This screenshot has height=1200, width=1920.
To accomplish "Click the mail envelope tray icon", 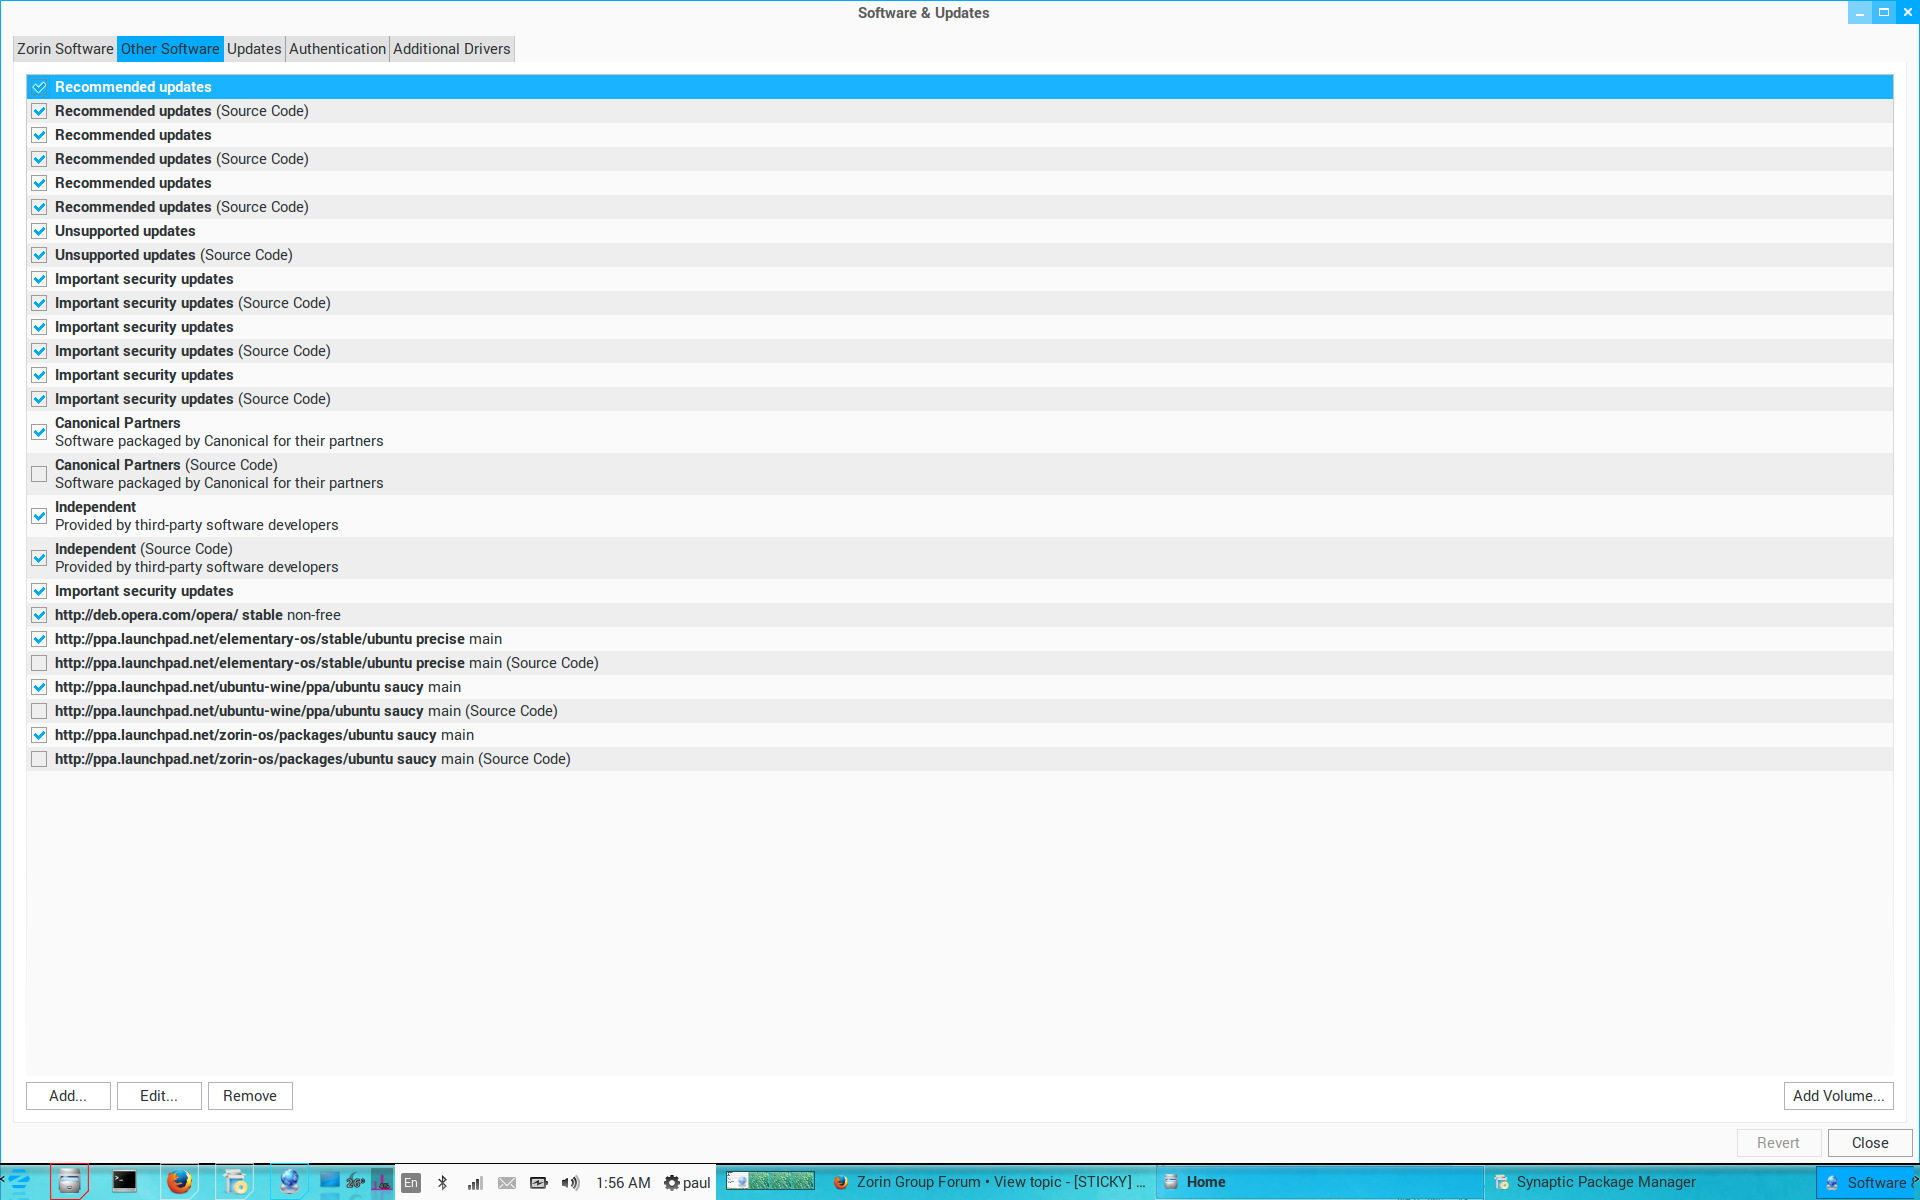I will 507,1182.
